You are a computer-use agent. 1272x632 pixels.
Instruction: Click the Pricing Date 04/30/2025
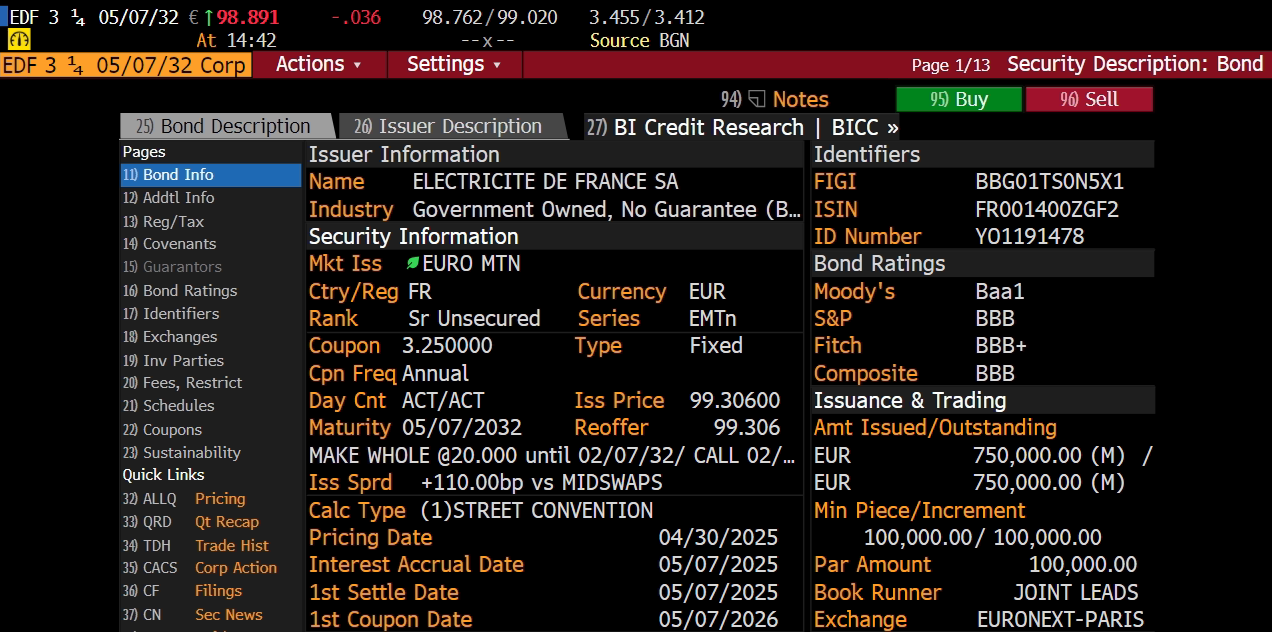[718, 538]
